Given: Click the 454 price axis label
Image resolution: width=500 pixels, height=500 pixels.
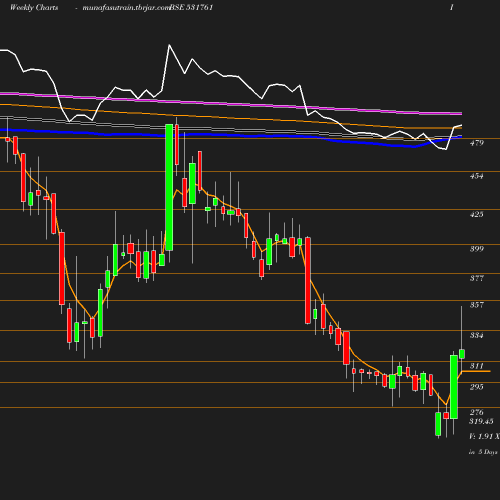Looking at the screenshot, I should pyautogui.click(x=476, y=176).
